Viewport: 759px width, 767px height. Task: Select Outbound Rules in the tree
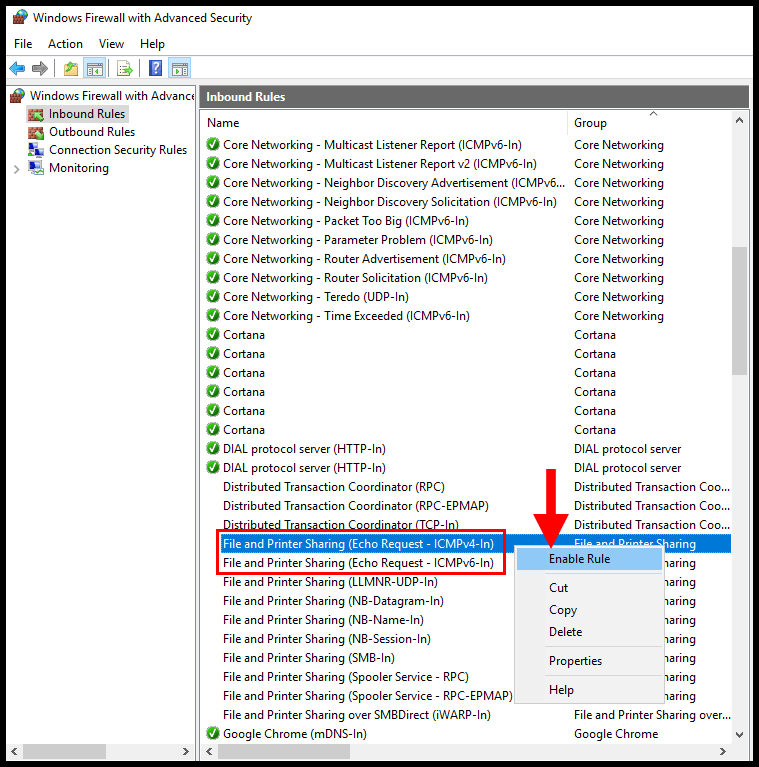click(x=92, y=132)
